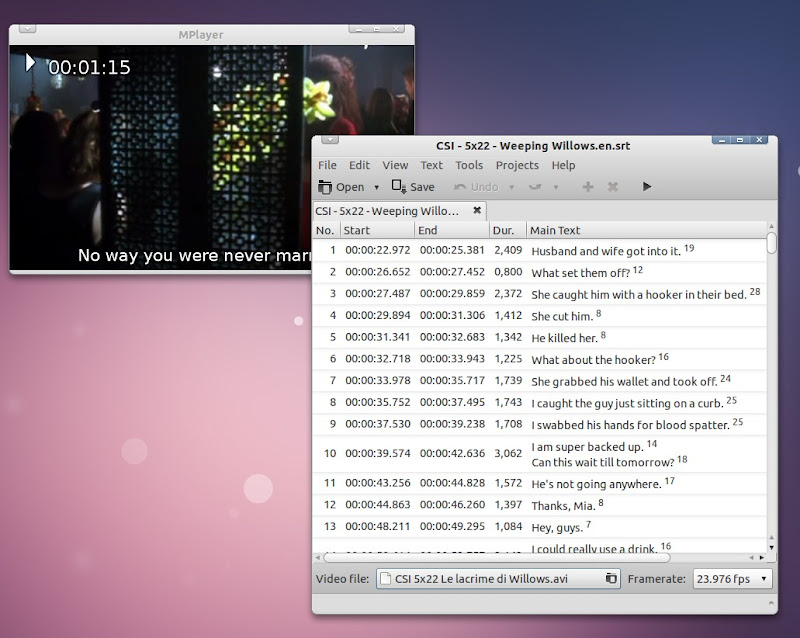Select "She grabbed his wallet and took off." text

coord(624,382)
